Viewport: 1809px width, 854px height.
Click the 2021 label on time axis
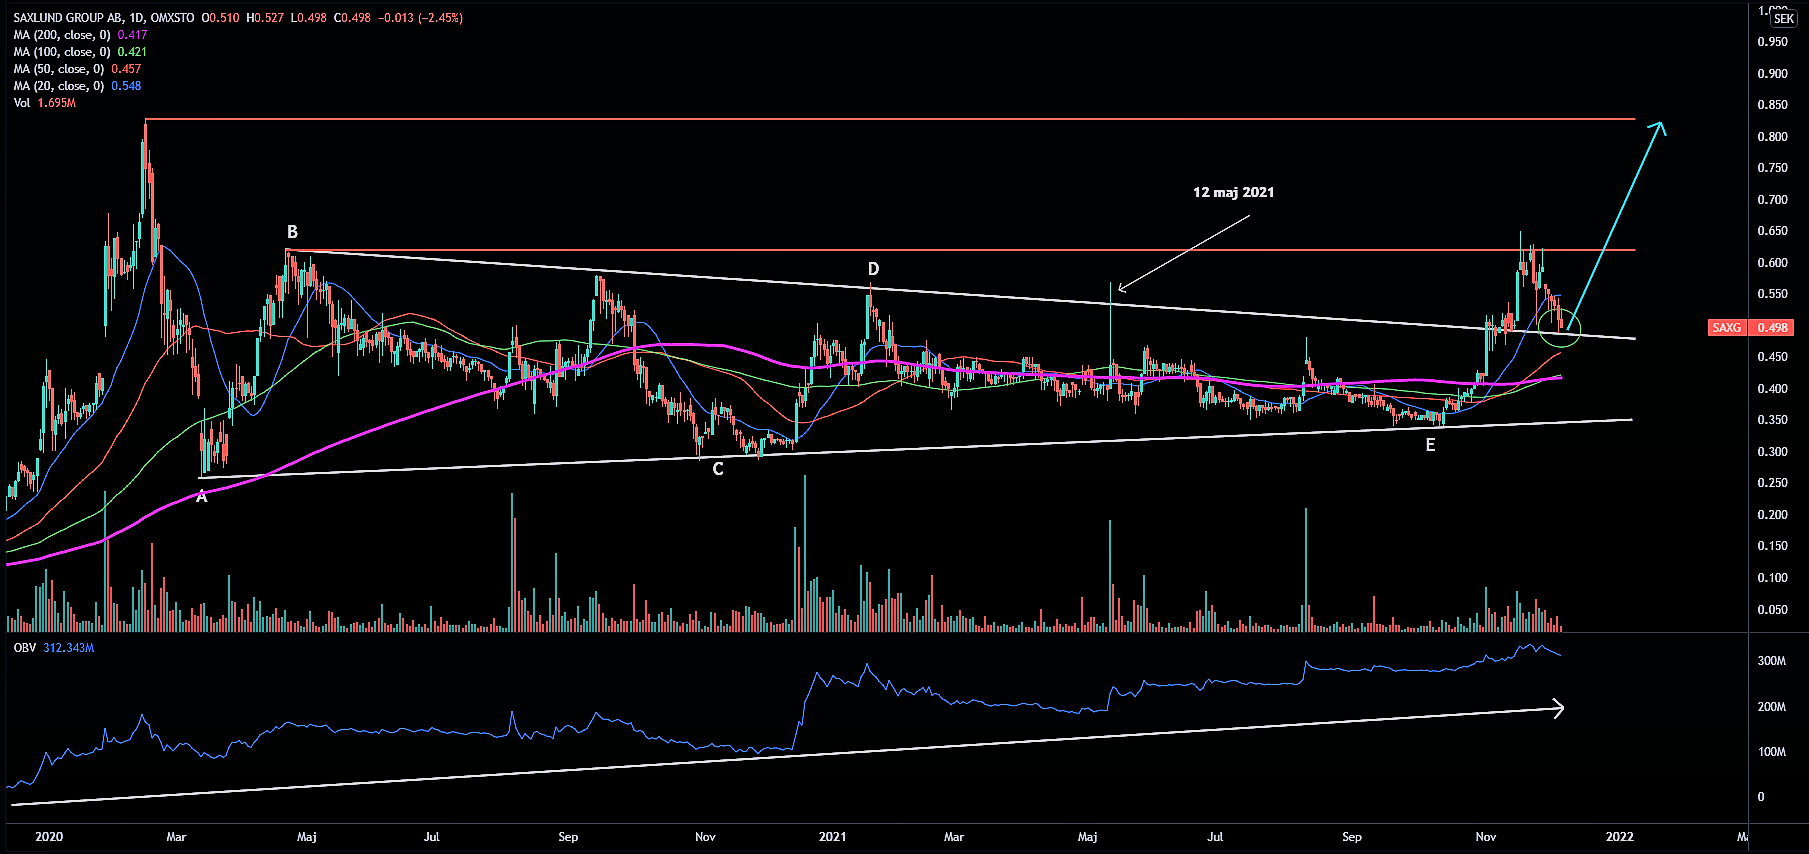pyautogui.click(x=832, y=837)
